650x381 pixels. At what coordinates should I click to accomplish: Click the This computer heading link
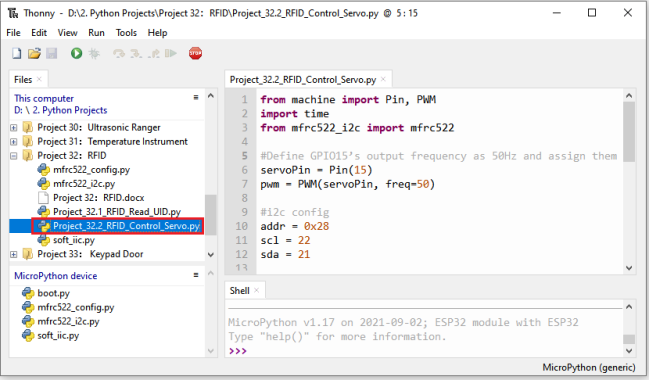44,99
